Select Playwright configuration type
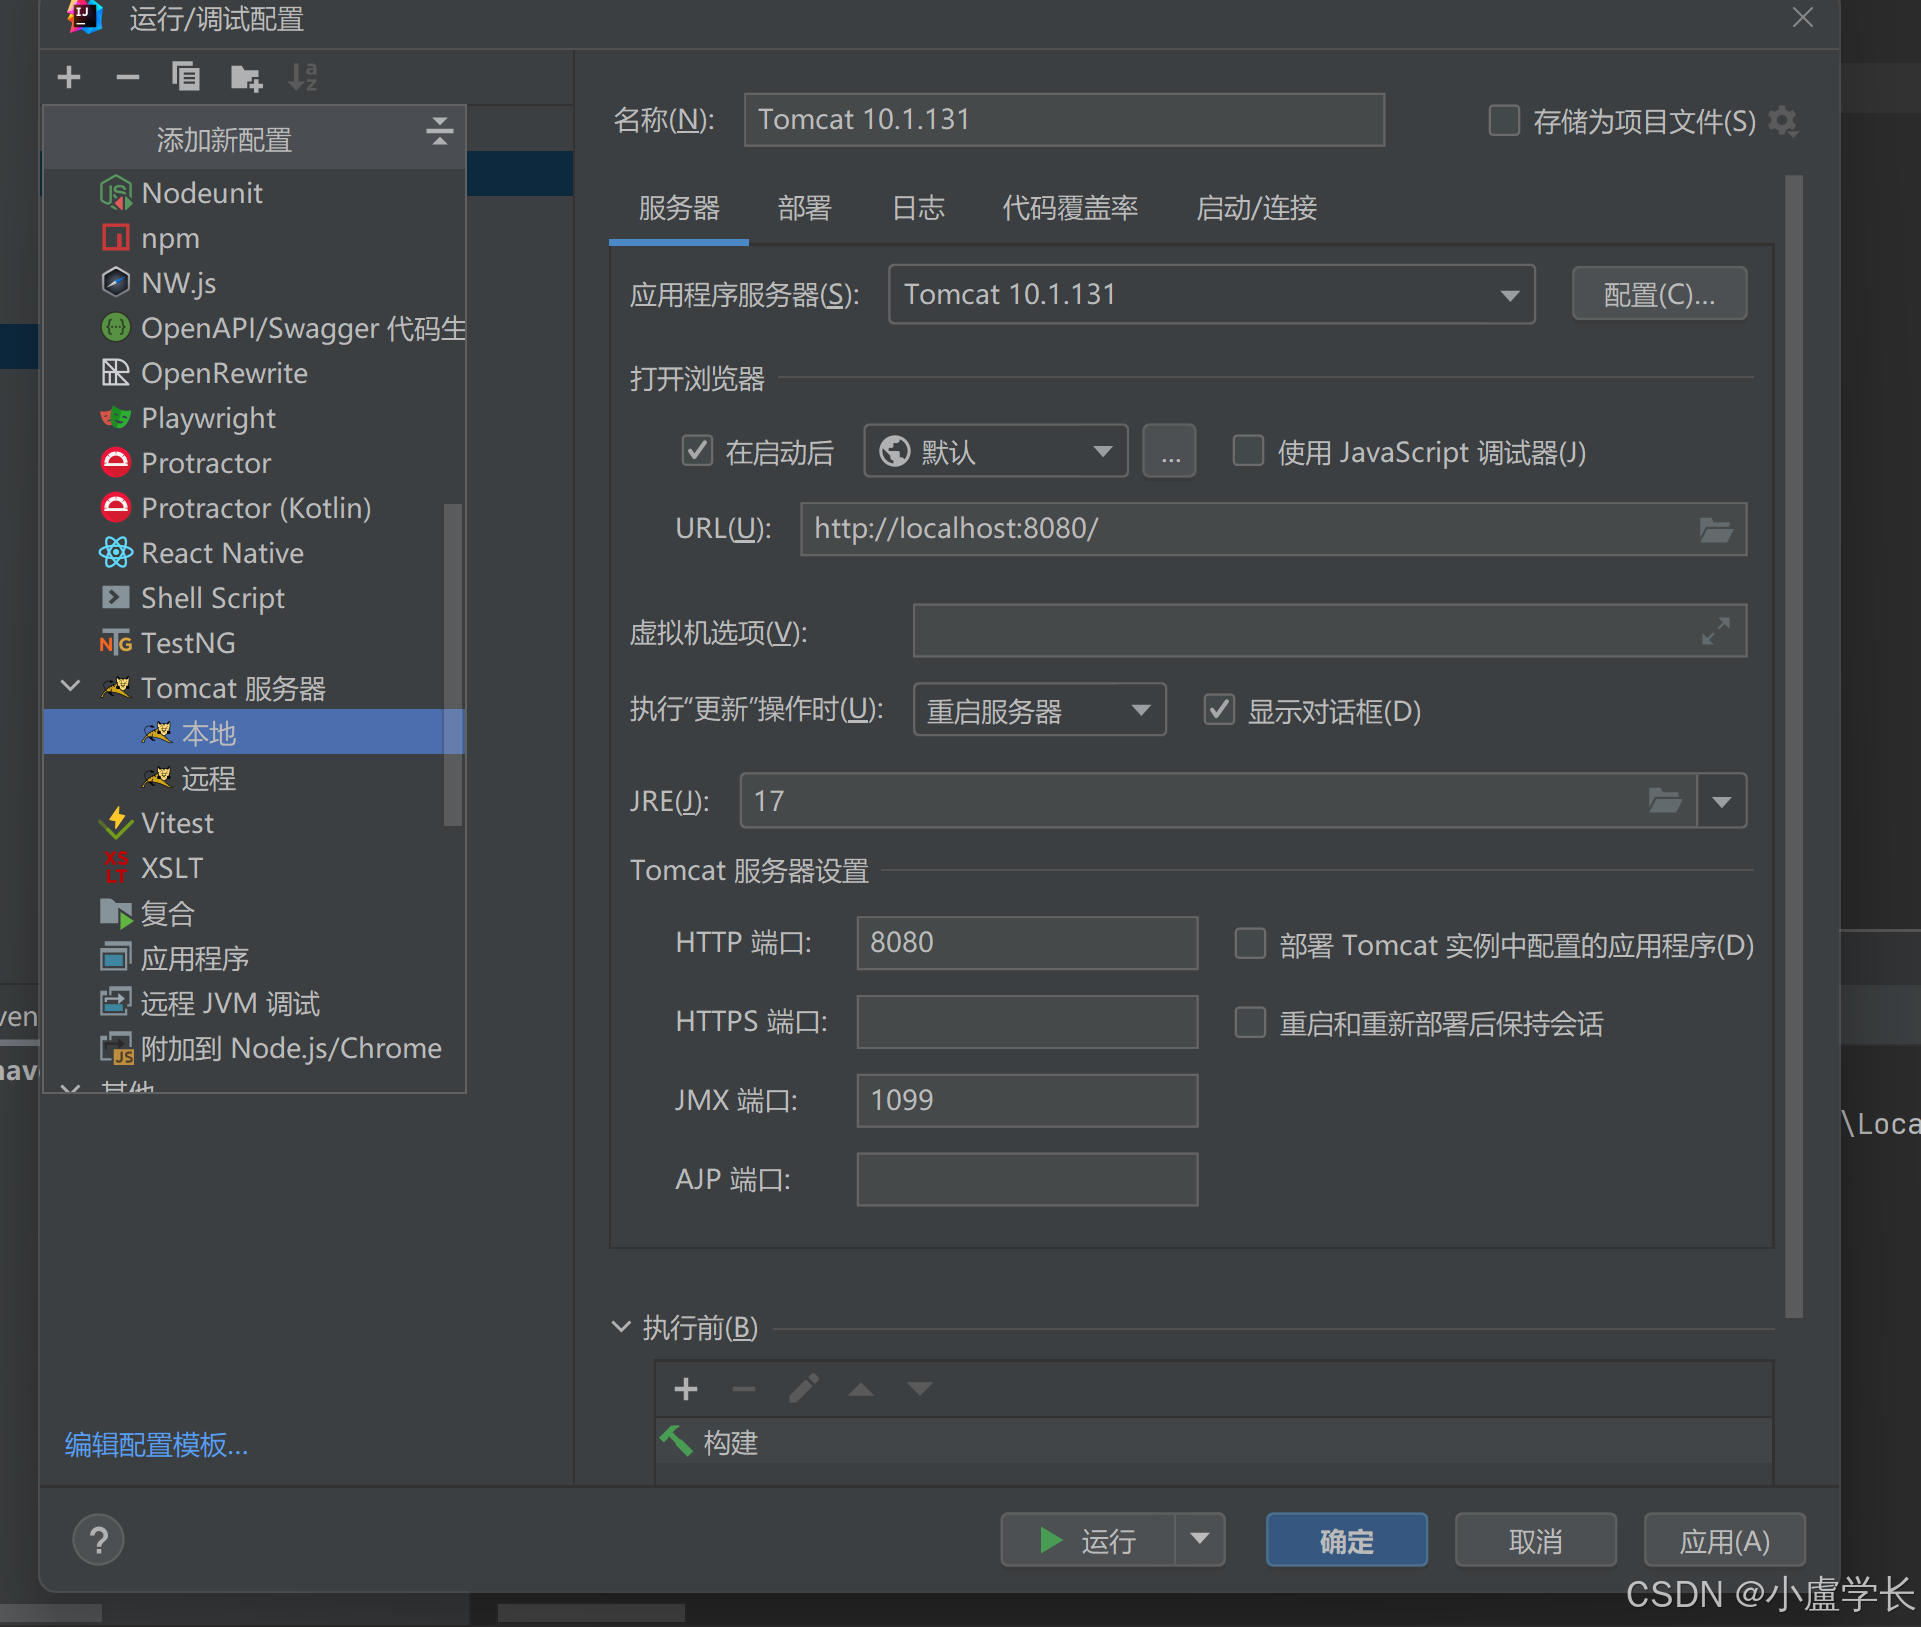Viewport: 1921px width, 1627px height. point(255,417)
